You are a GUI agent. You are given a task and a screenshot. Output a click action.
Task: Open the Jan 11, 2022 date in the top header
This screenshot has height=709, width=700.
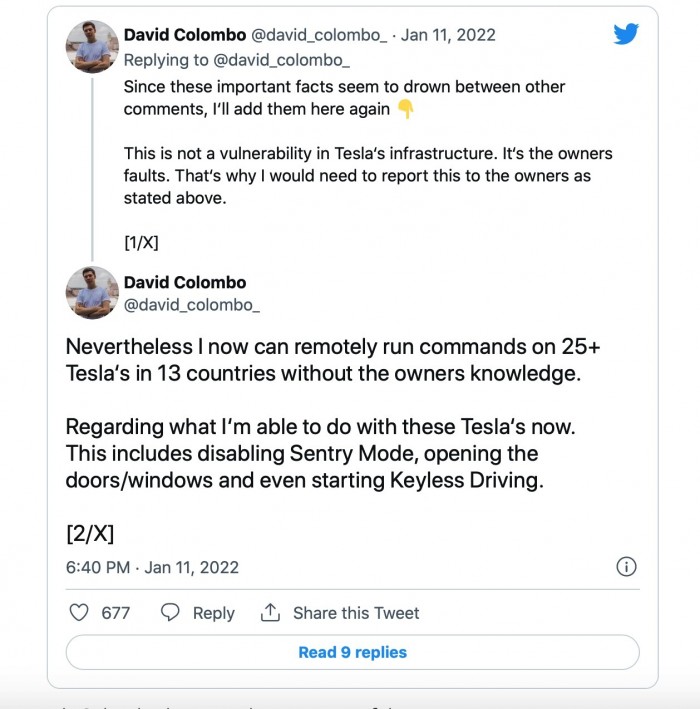[448, 35]
